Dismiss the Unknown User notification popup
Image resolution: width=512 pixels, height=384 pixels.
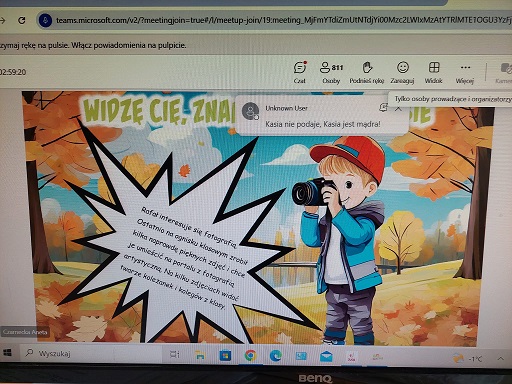[398, 108]
